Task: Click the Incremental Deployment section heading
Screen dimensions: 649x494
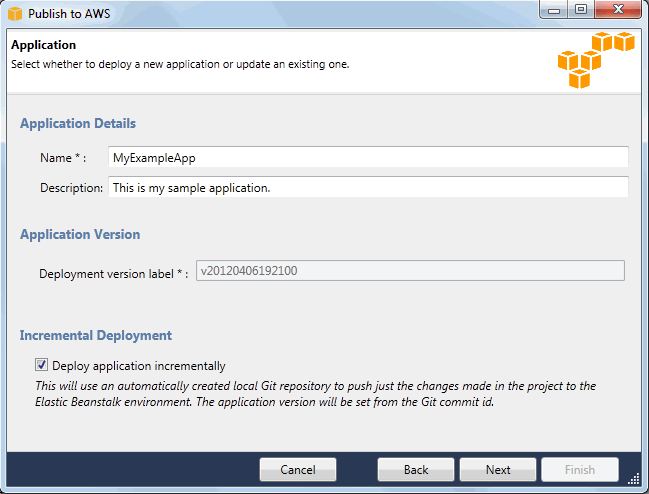Action: click(x=96, y=336)
